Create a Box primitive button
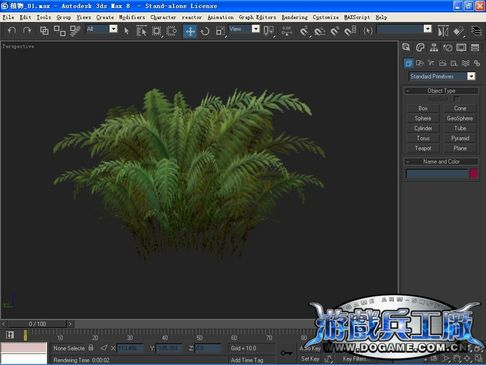 tap(423, 108)
